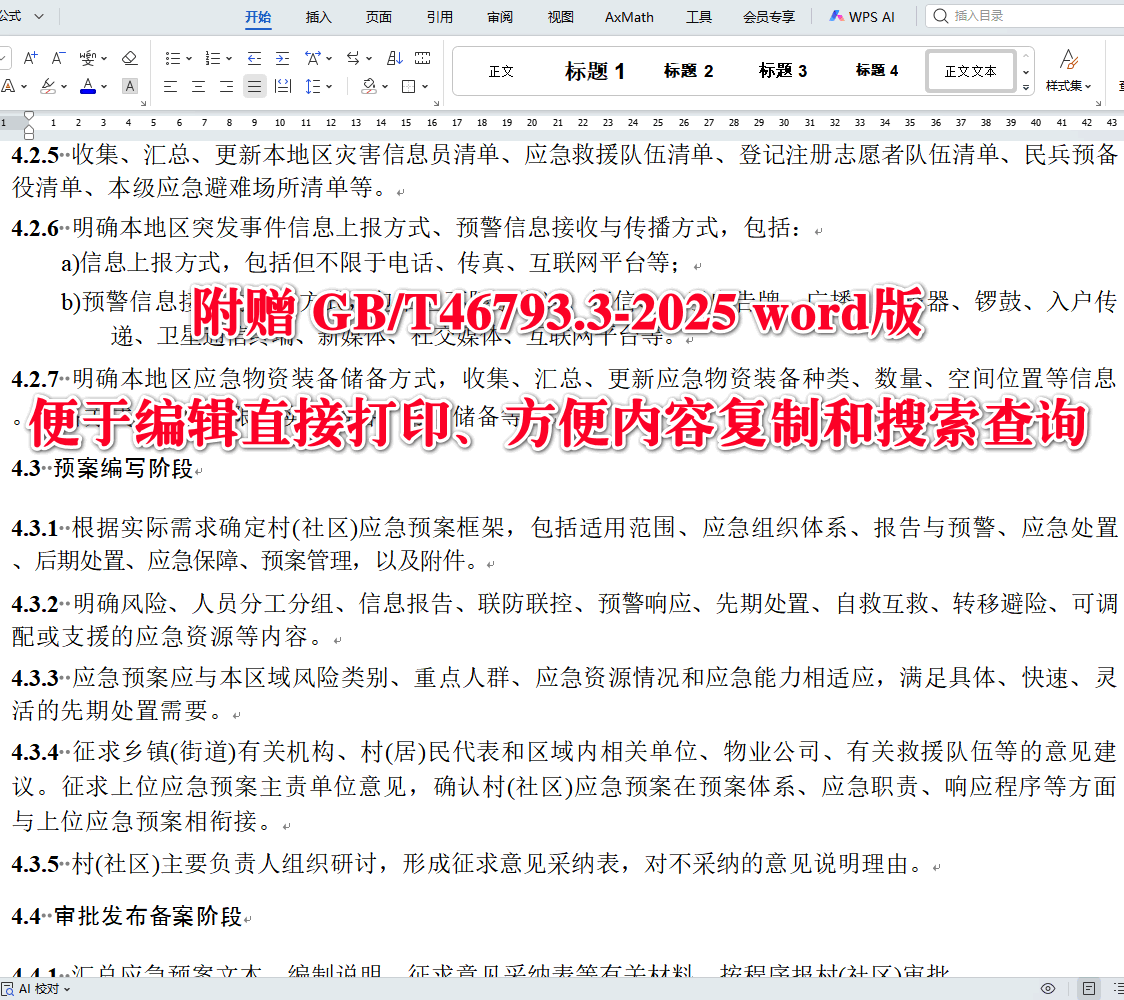Apply bullet list formatting
The image size is (1124, 1000).
tap(173, 57)
